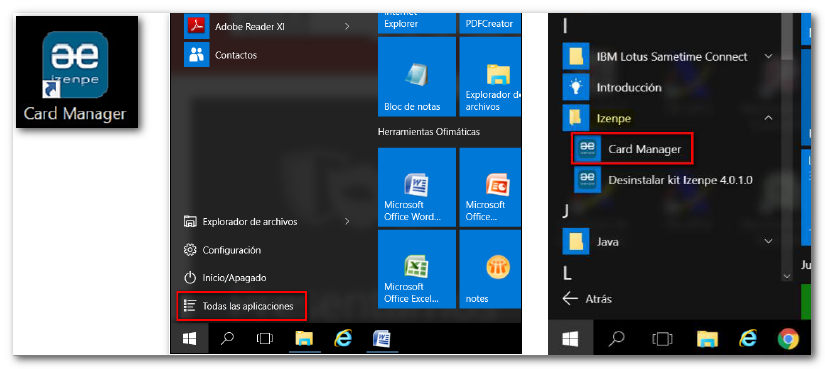Launch Card Manager from the Izenpe folder
The height and width of the screenshot is (369, 825).
click(x=632, y=149)
